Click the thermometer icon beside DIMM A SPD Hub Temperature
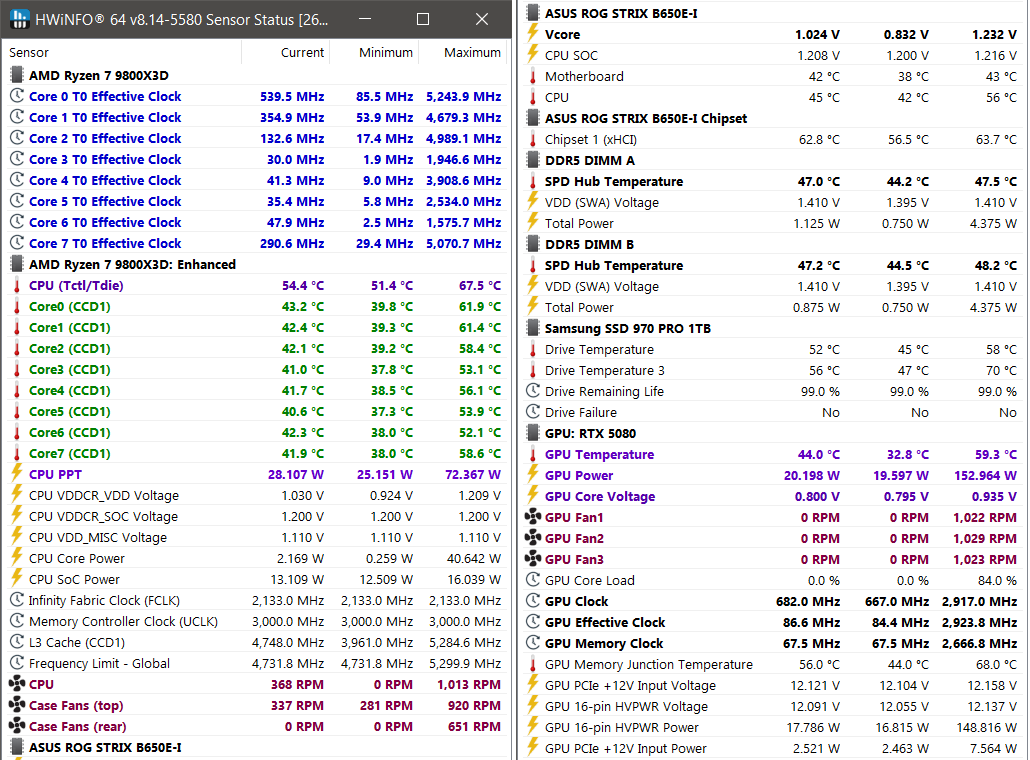Screen dimensions: 1030x760 pyautogui.click(x=533, y=181)
